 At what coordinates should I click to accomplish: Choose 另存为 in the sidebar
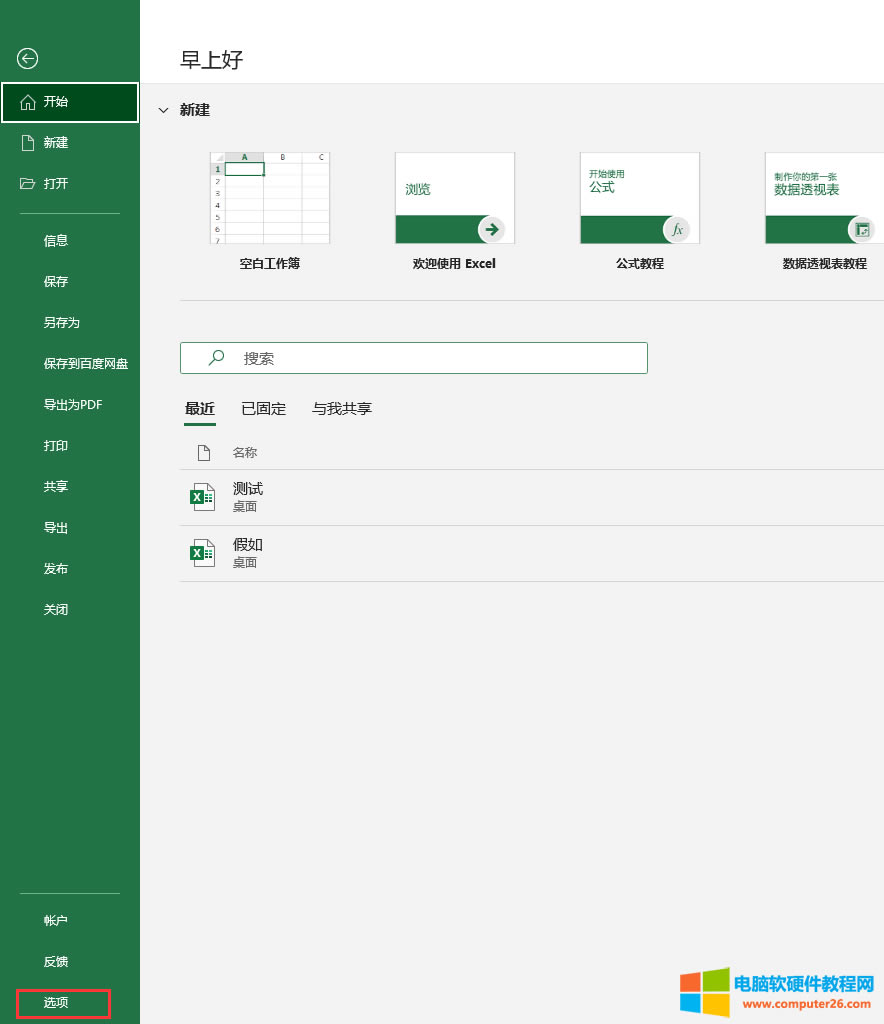point(61,323)
